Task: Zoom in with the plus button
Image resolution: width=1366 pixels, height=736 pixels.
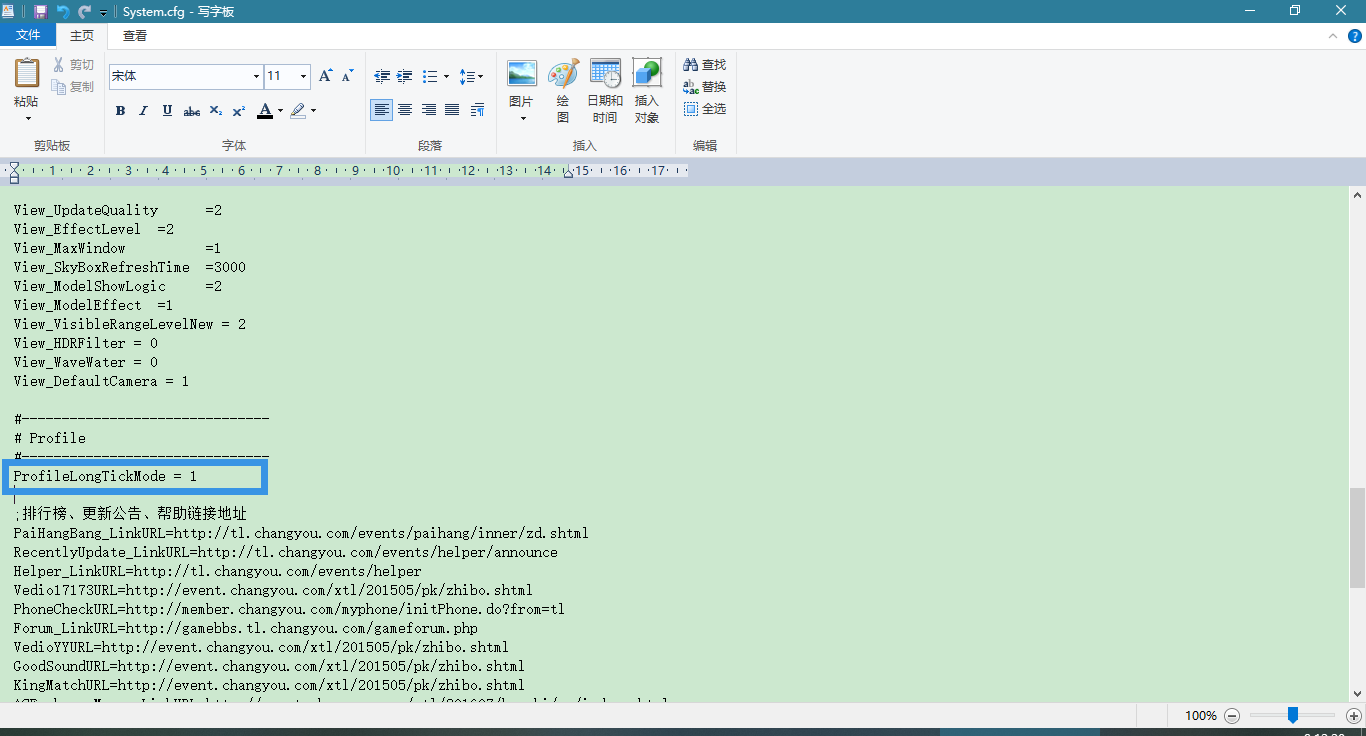Action: (x=1354, y=716)
